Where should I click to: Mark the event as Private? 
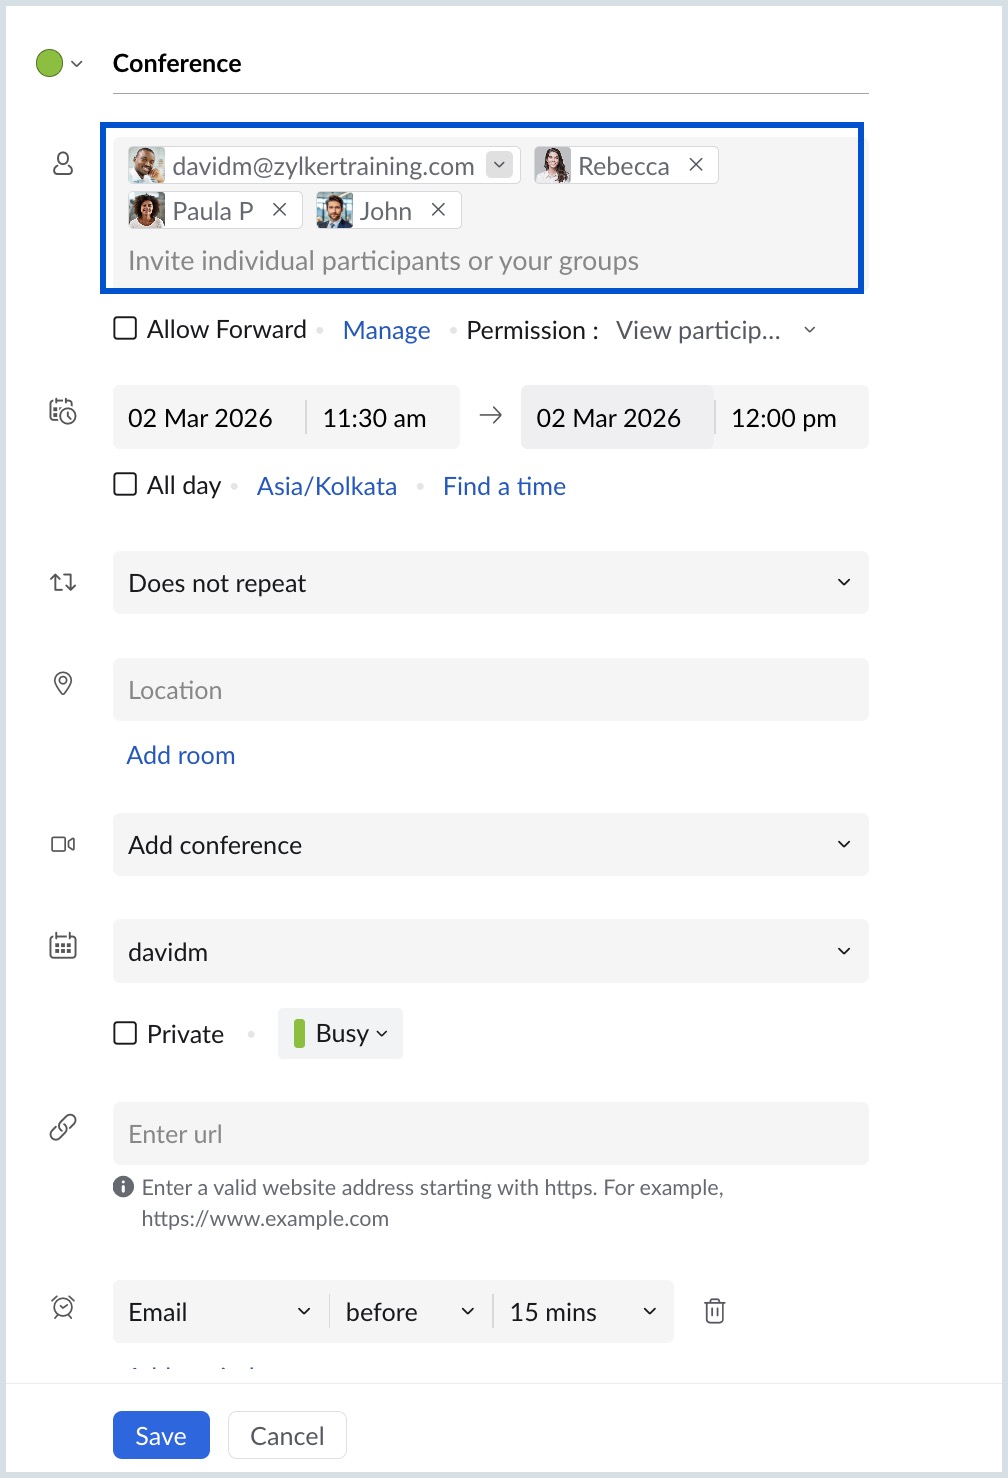click(125, 1033)
